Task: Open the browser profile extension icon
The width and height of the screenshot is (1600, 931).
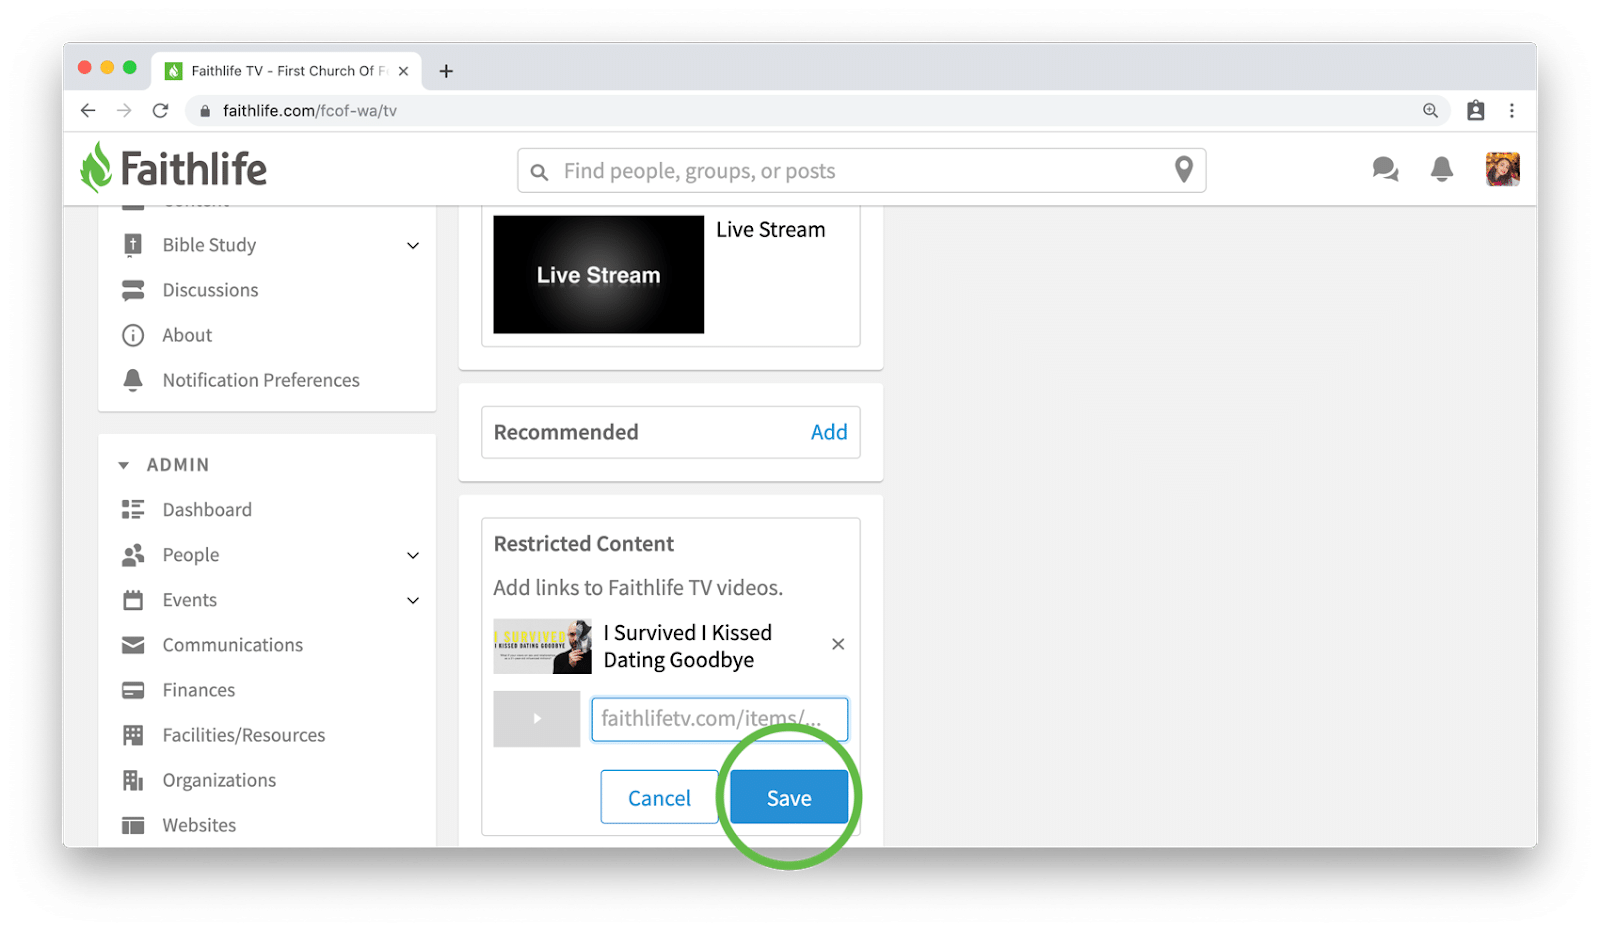Action: pyautogui.click(x=1475, y=110)
